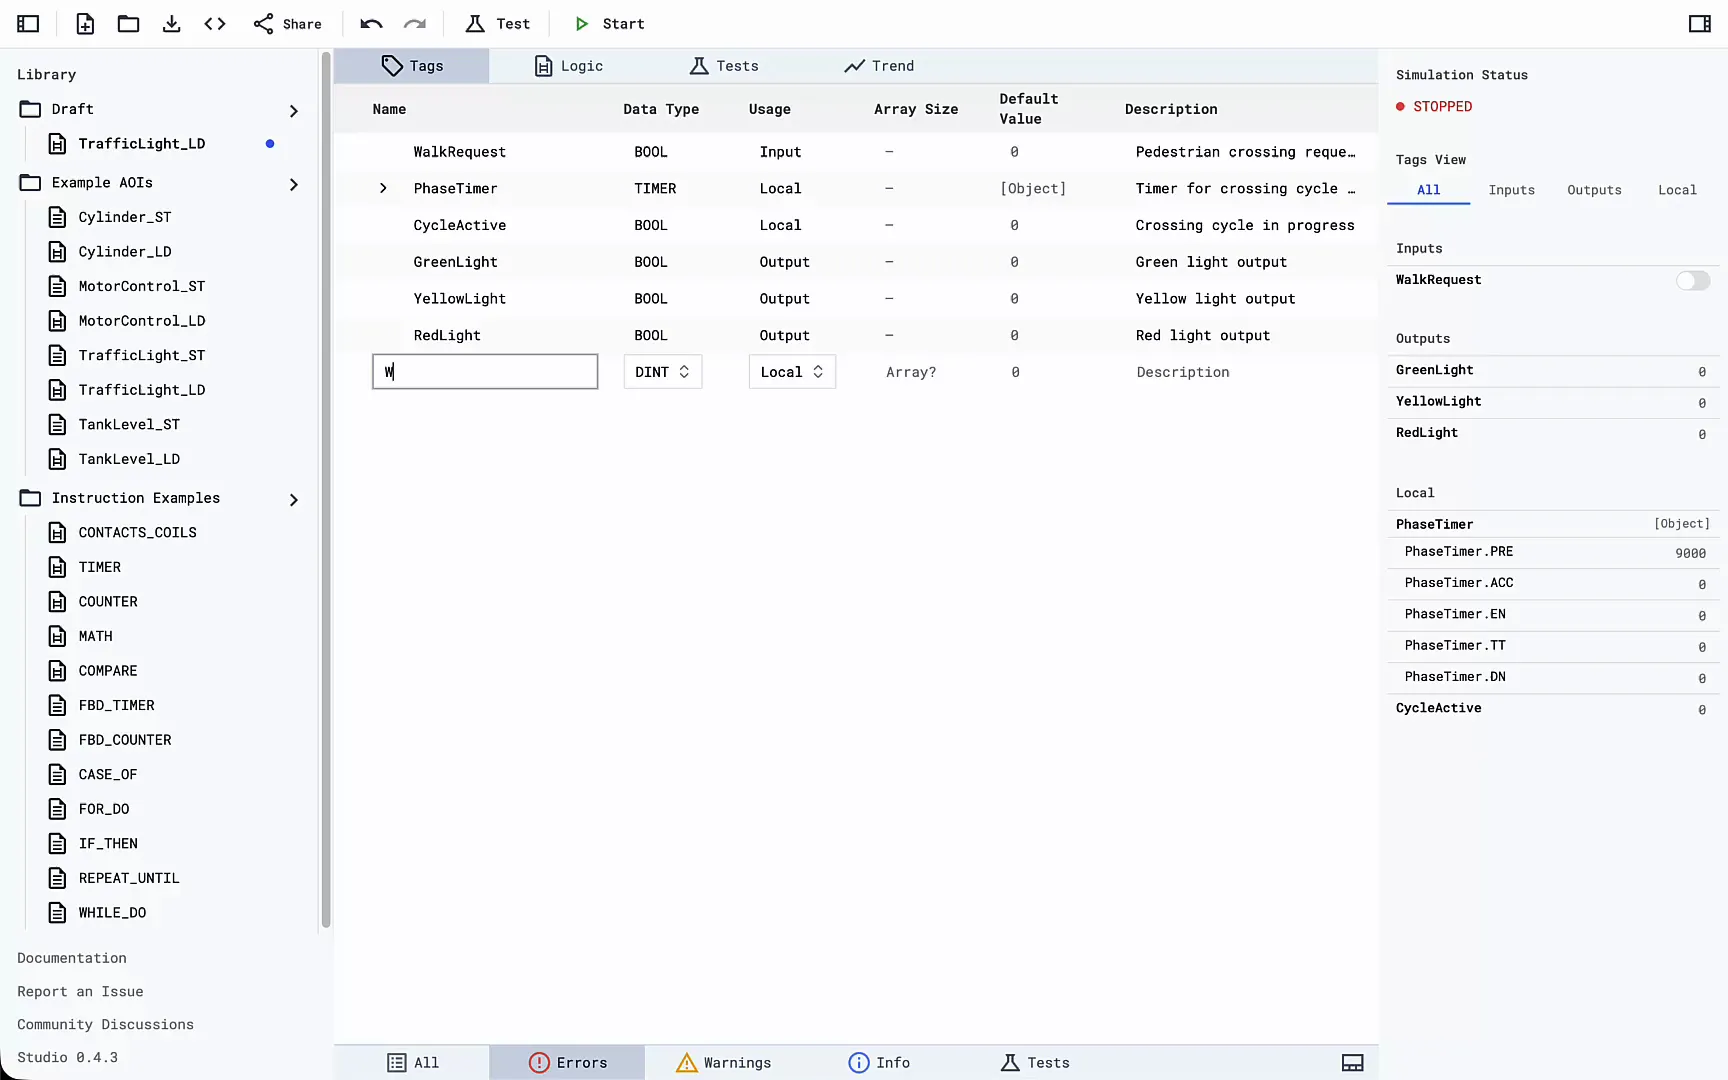Click the download icon in toolbar
Image resolution: width=1728 pixels, height=1080 pixels.
click(x=171, y=24)
